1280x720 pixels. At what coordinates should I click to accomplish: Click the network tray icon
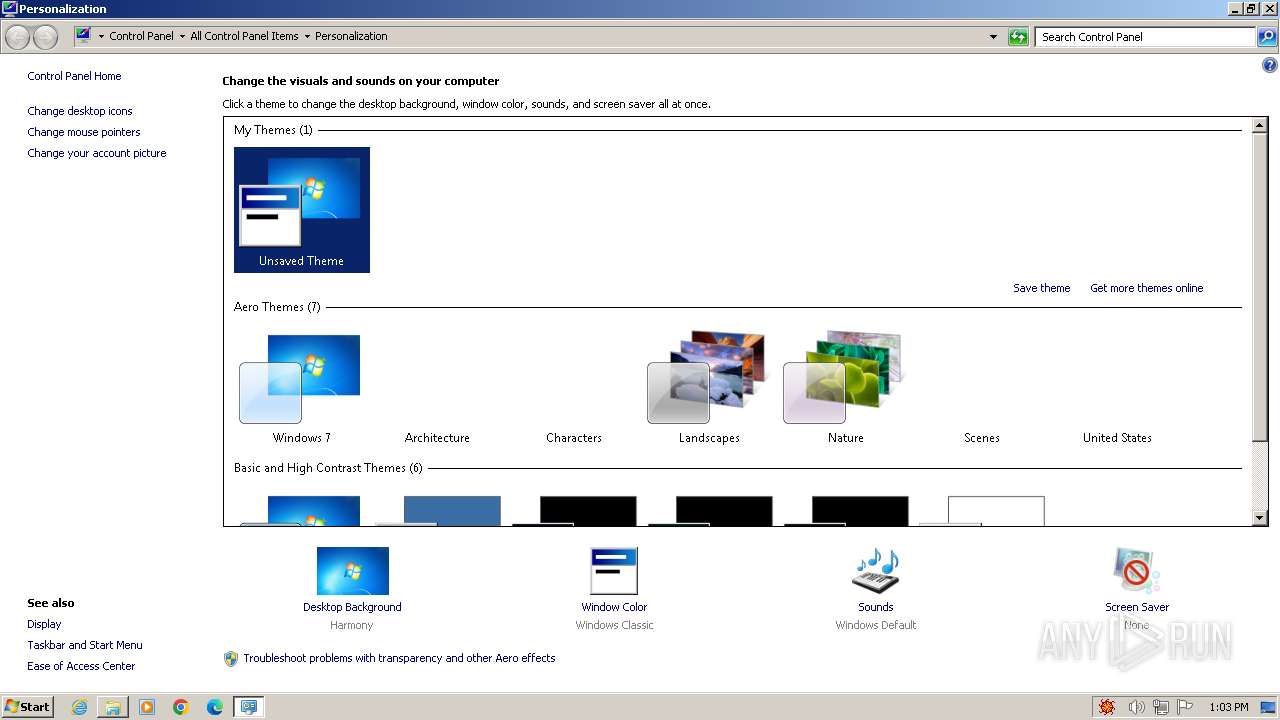pyautogui.click(x=1161, y=707)
